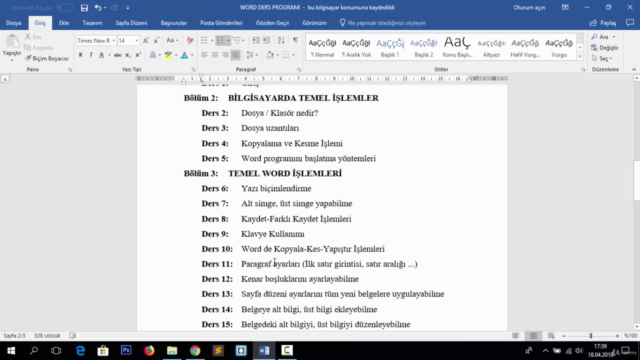
Task: Click the proofing icon in status bar
Action: [73, 336]
